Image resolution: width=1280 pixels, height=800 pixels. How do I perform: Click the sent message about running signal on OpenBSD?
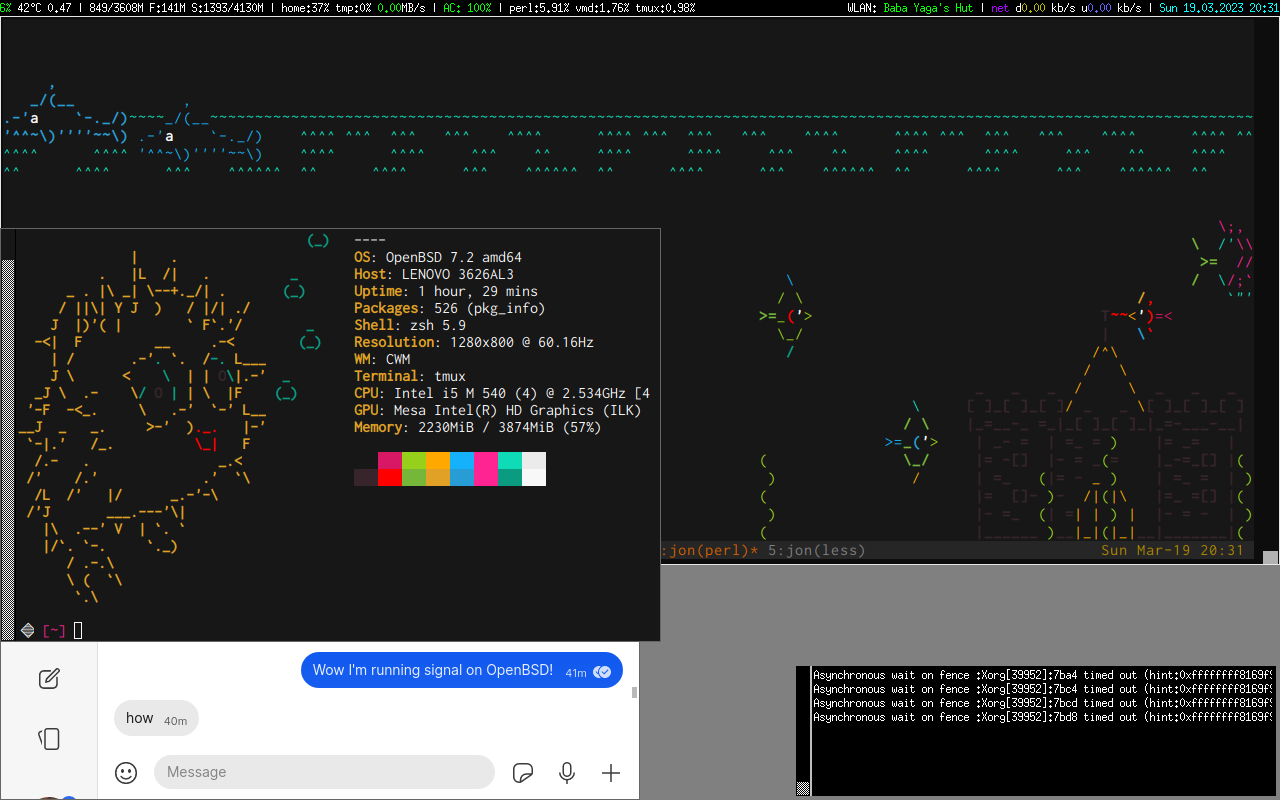pyautogui.click(x=432, y=670)
